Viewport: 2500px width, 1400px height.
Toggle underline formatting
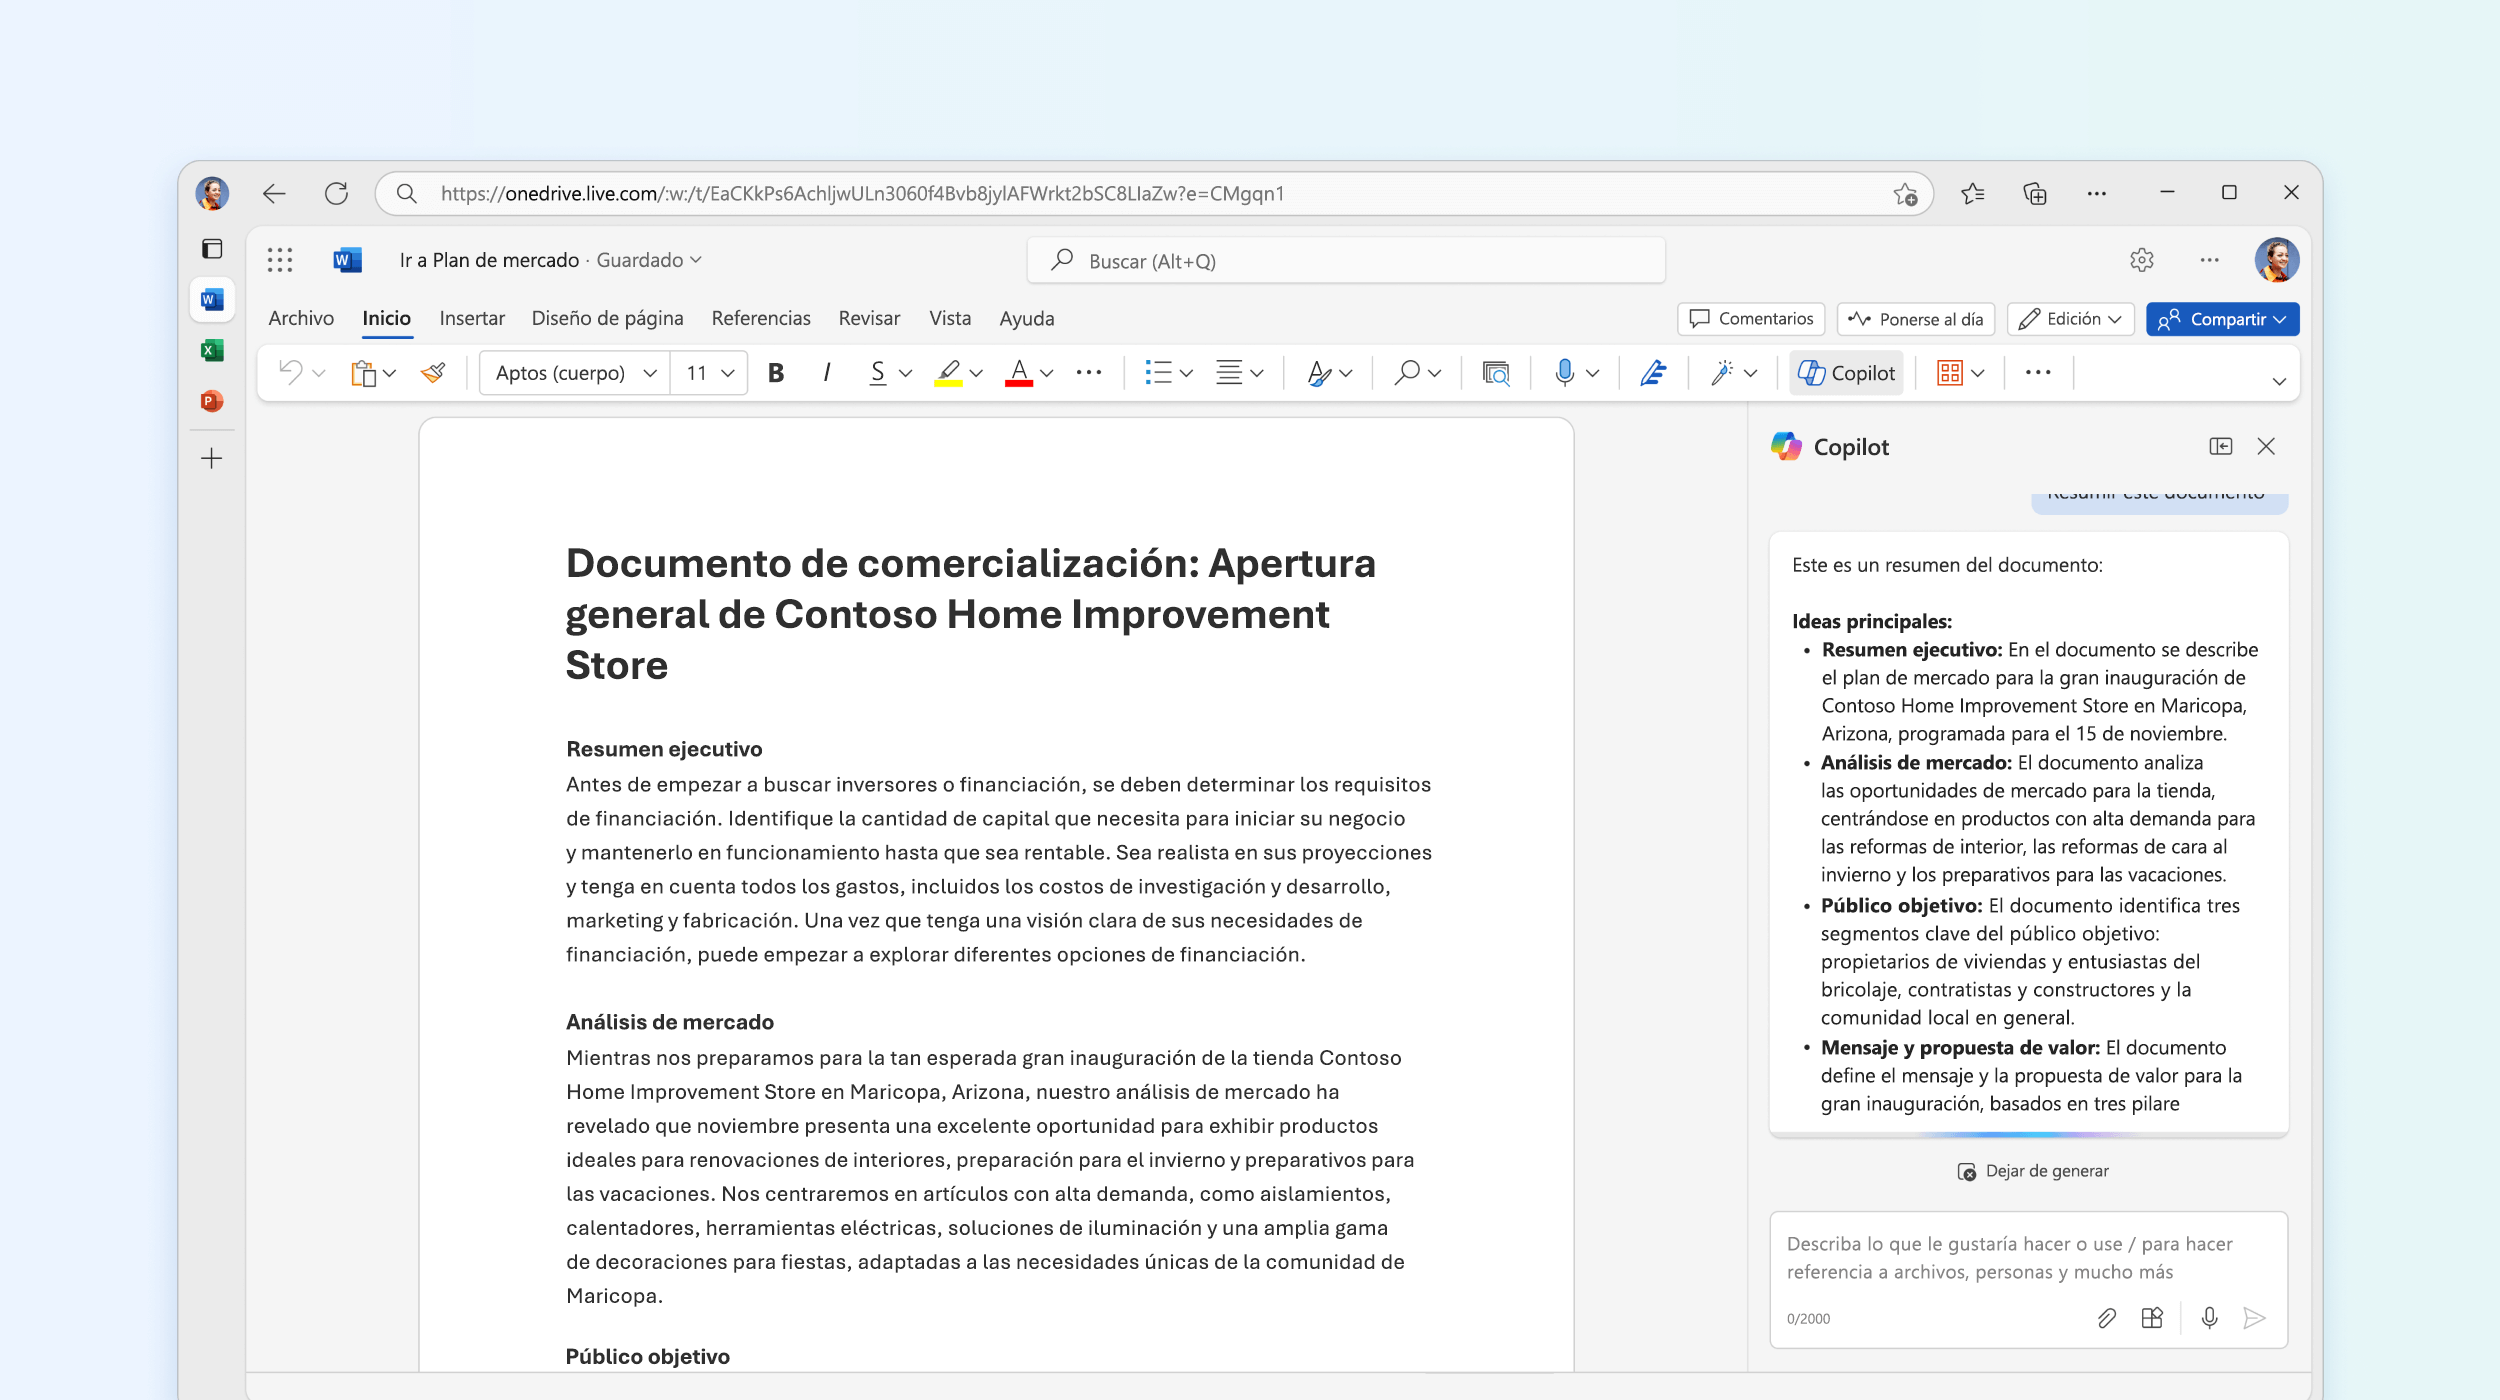[x=877, y=373]
